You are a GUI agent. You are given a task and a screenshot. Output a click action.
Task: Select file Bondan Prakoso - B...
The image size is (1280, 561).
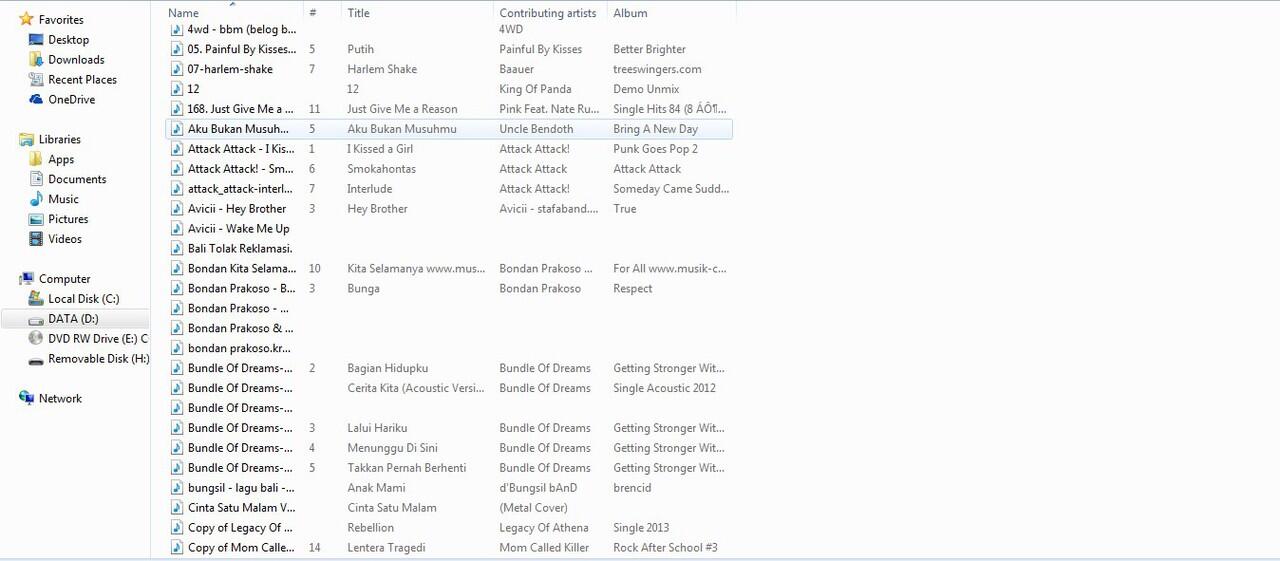(242, 289)
